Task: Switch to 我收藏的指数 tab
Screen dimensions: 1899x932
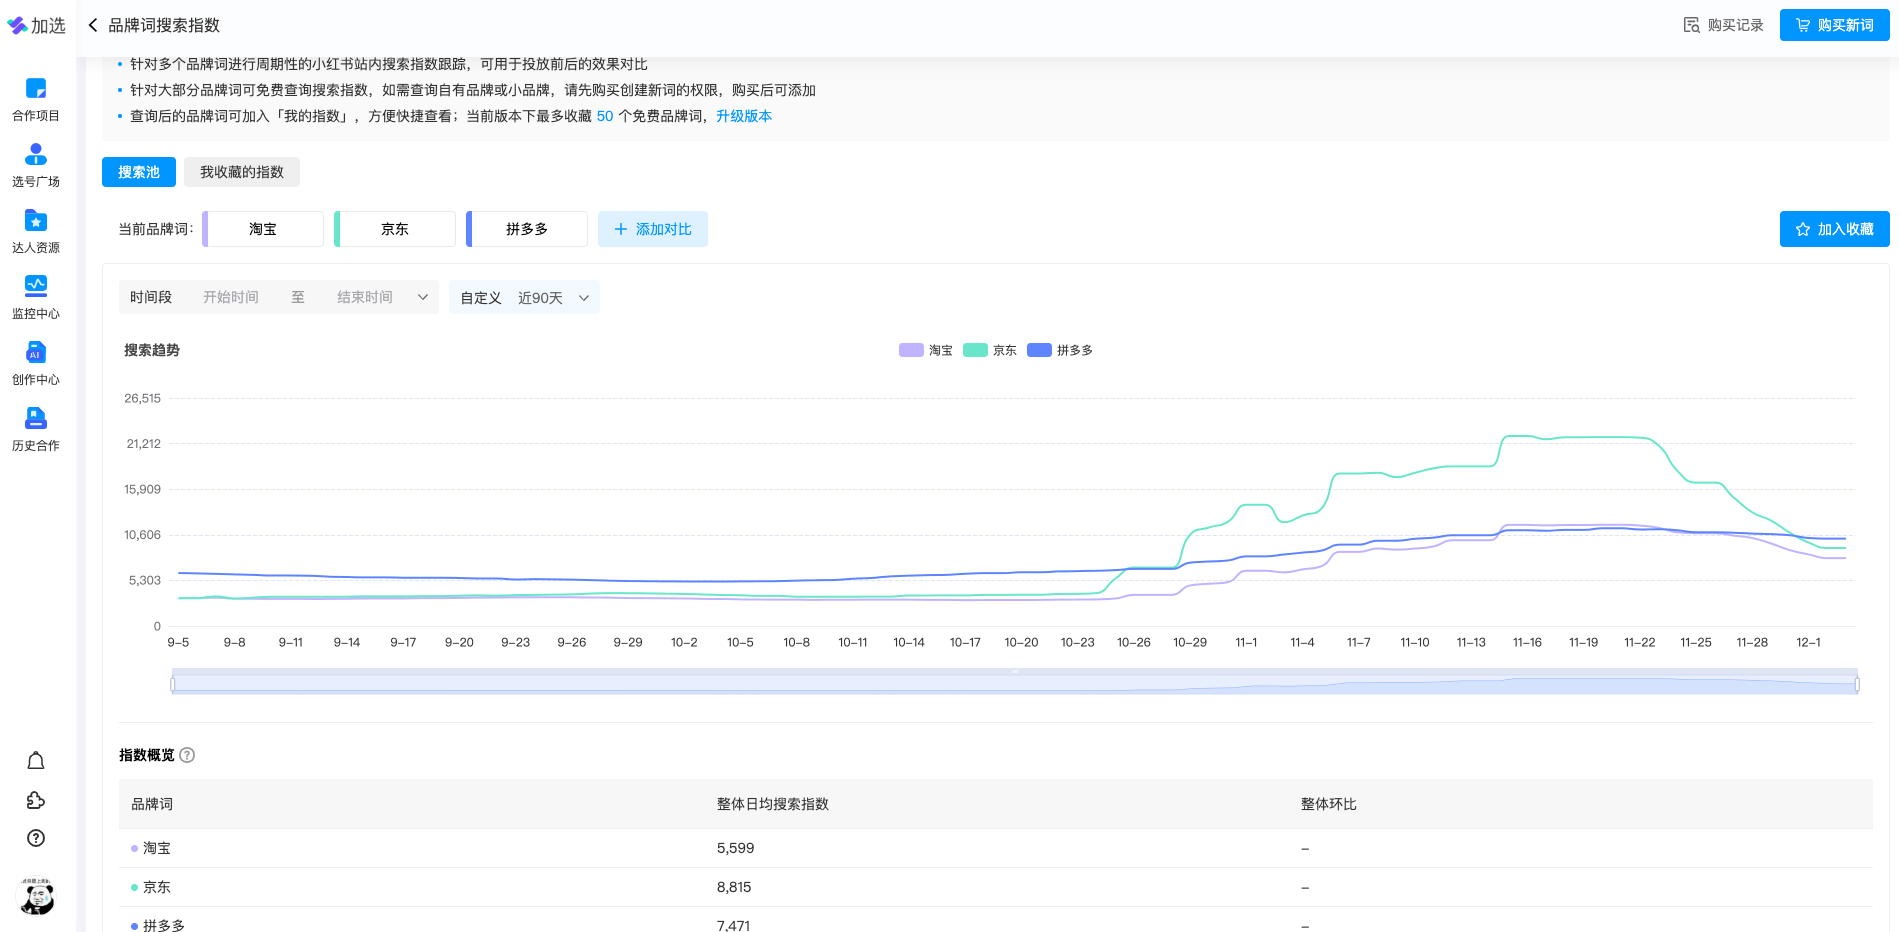Action: 242,172
